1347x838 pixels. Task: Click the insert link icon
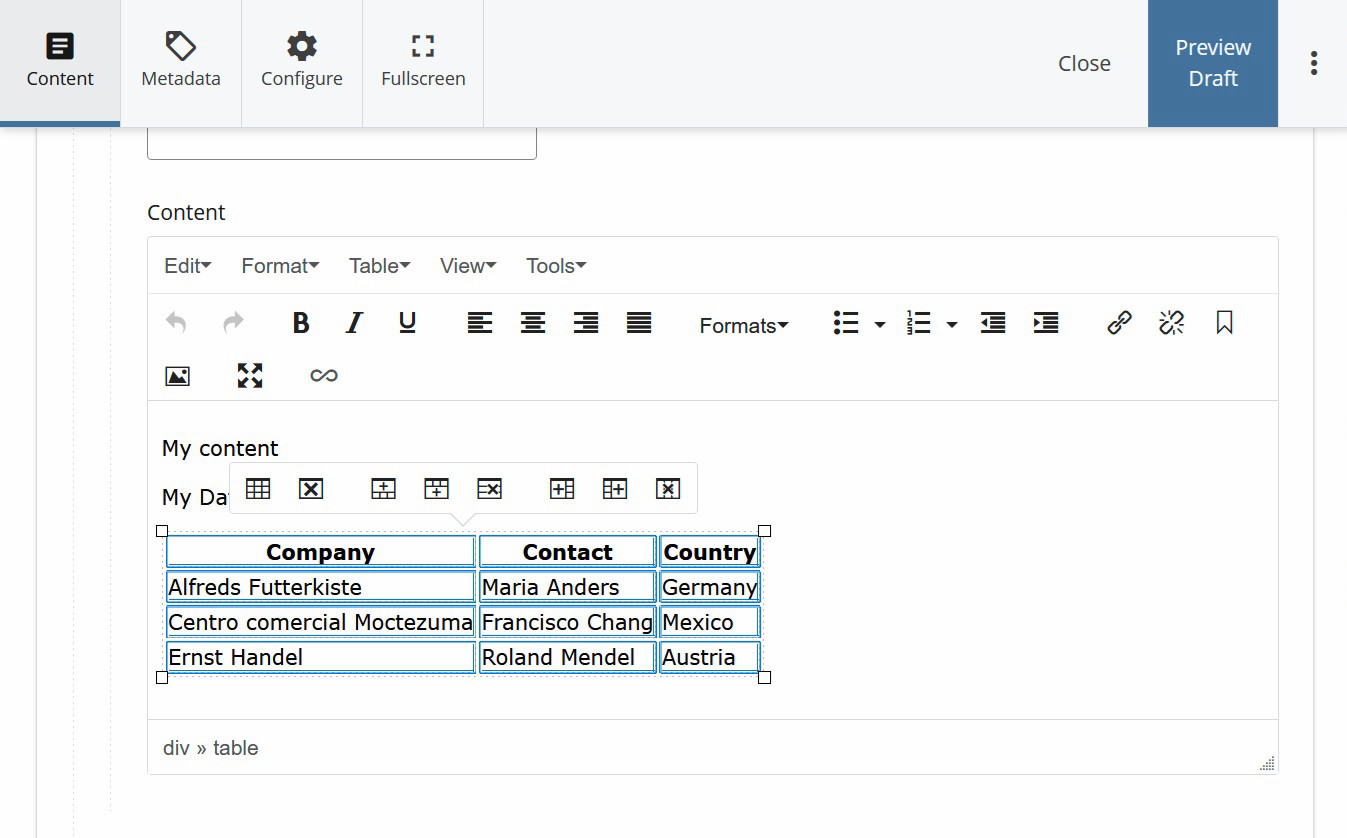[x=1119, y=323]
